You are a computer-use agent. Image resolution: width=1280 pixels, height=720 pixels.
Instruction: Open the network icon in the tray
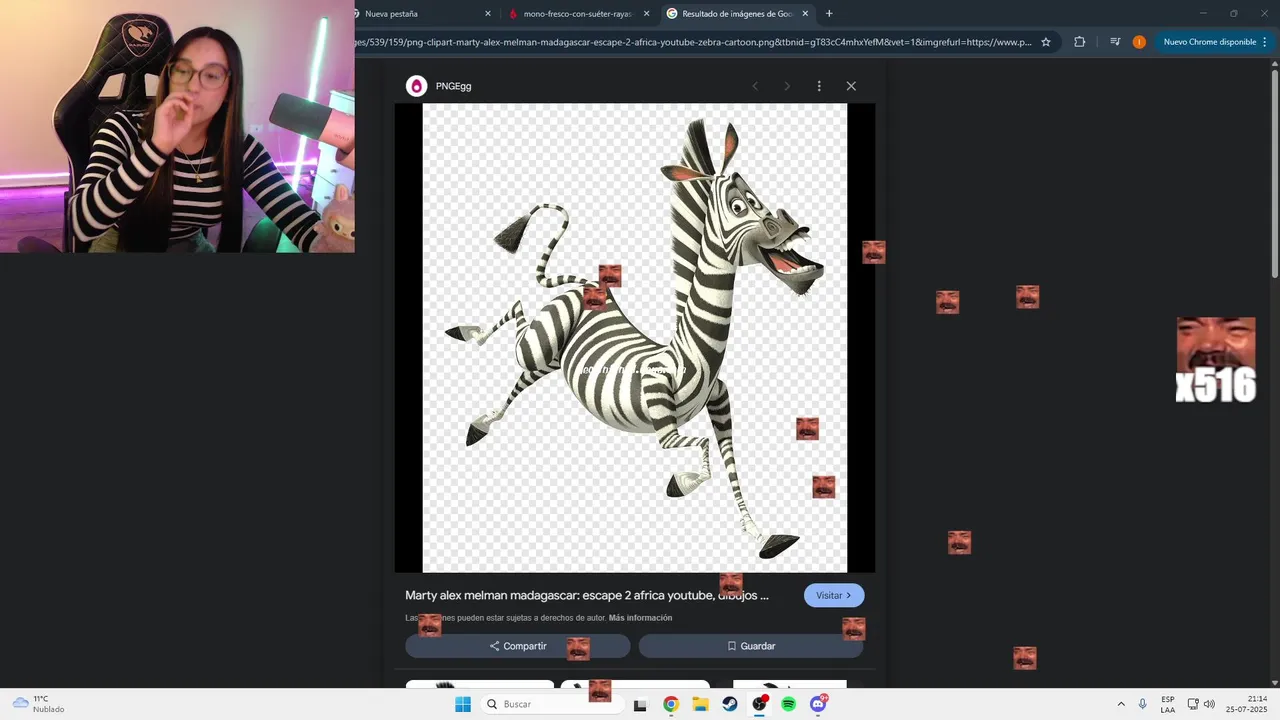click(x=1193, y=704)
